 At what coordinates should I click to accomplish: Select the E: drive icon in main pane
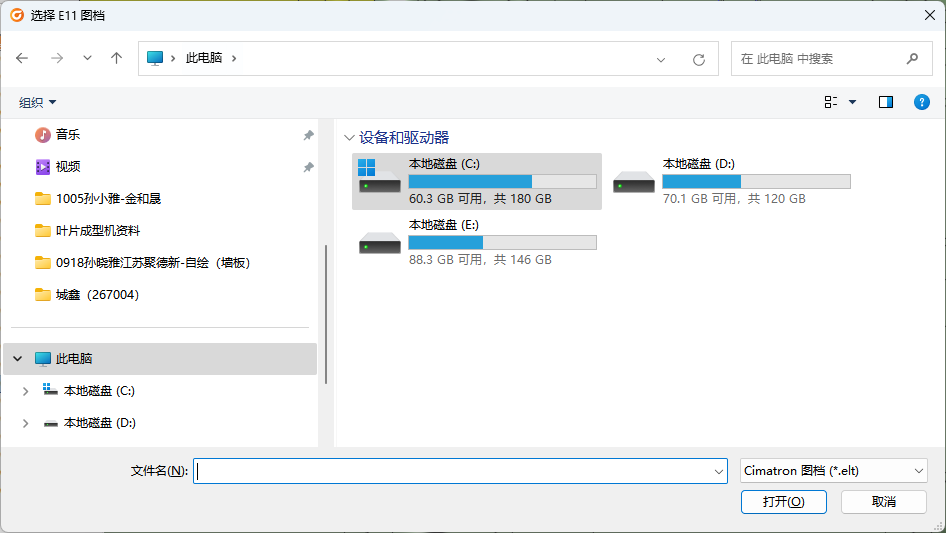click(379, 243)
